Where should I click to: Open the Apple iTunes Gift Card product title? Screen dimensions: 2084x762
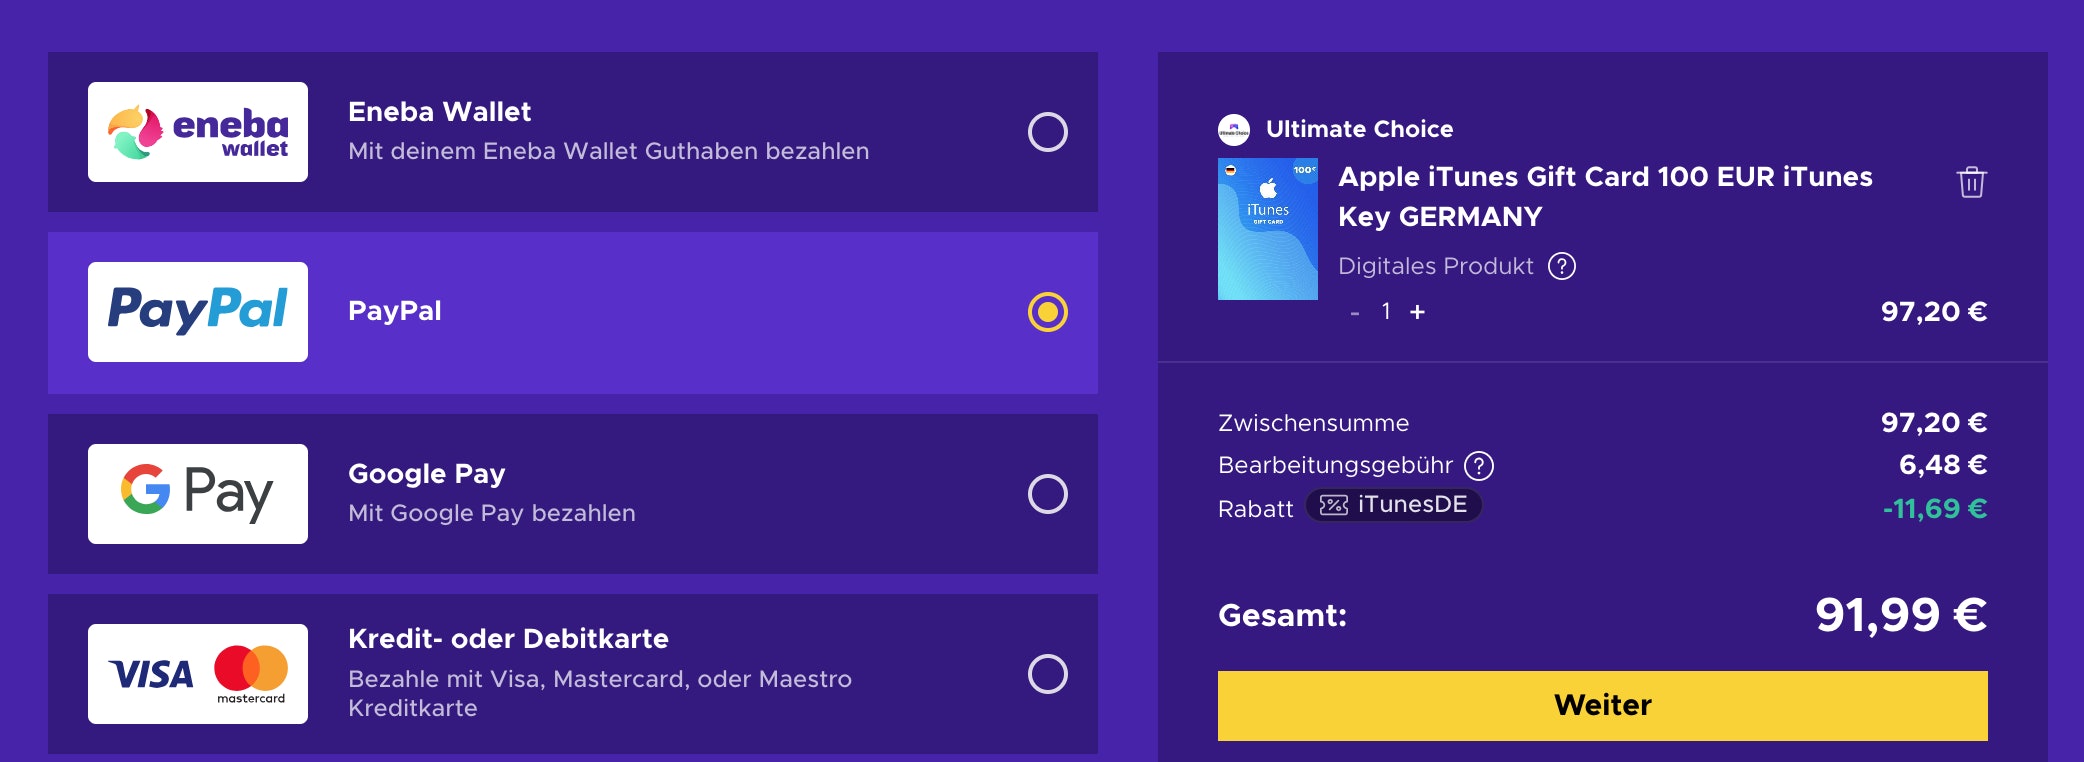pyautogui.click(x=1605, y=197)
